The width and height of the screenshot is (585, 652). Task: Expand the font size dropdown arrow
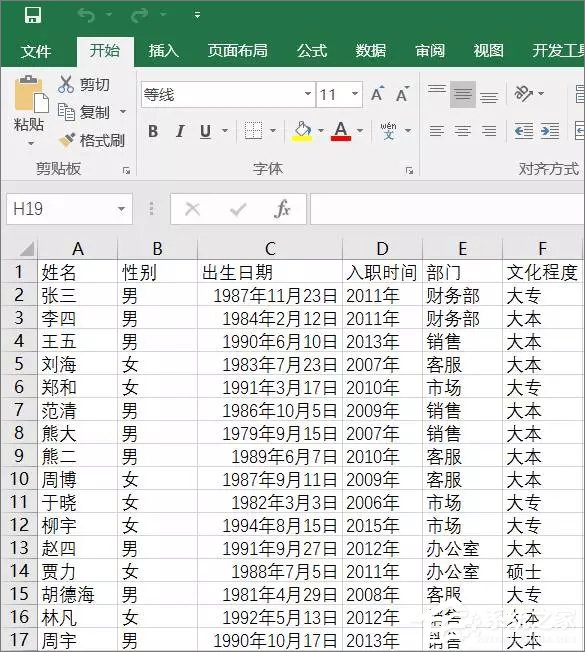click(354, 94)
